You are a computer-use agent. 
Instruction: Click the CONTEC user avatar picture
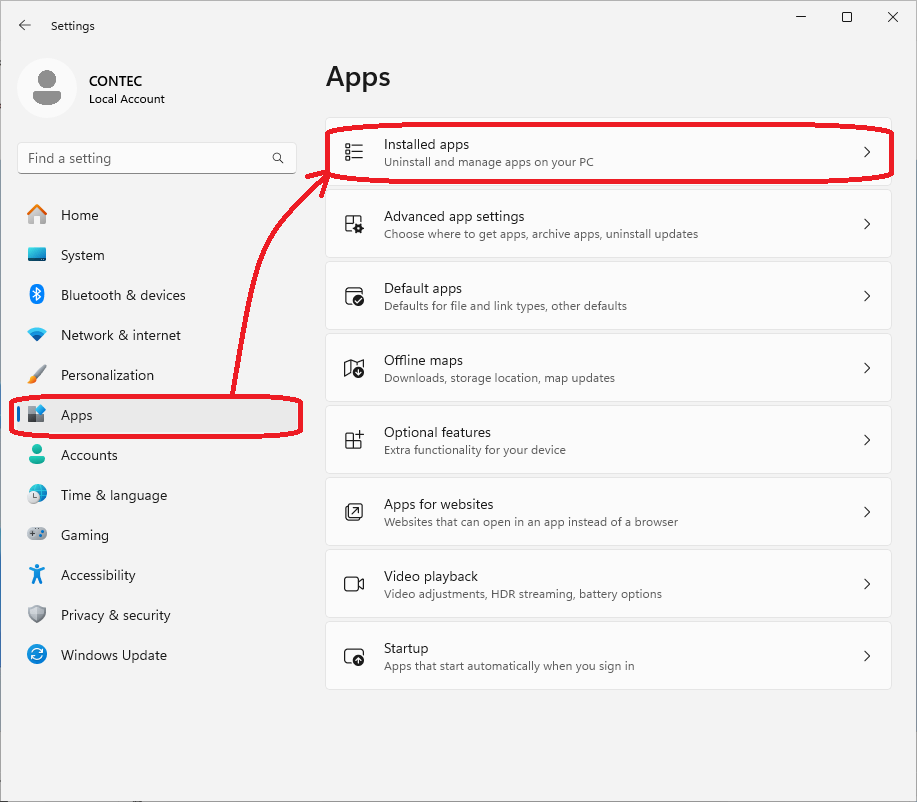coord(47,88)
